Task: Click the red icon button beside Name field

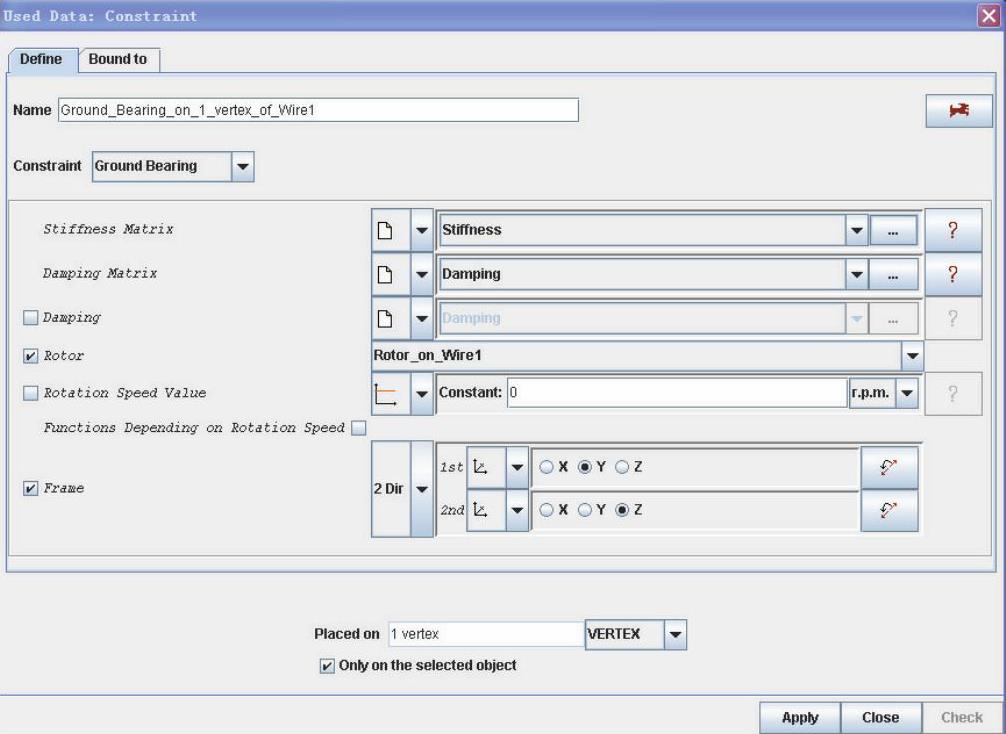Action: coord(958,111)
